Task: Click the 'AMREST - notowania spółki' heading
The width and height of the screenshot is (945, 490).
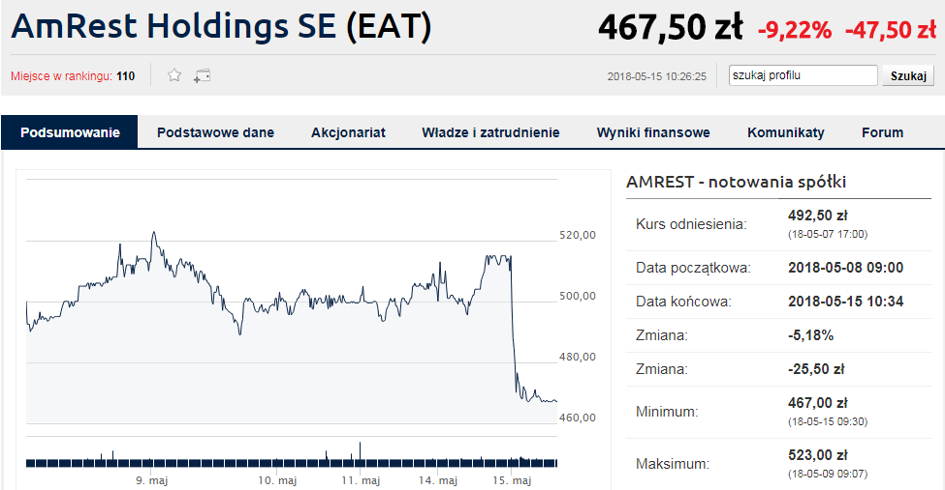Action: (x=736, y=182)
